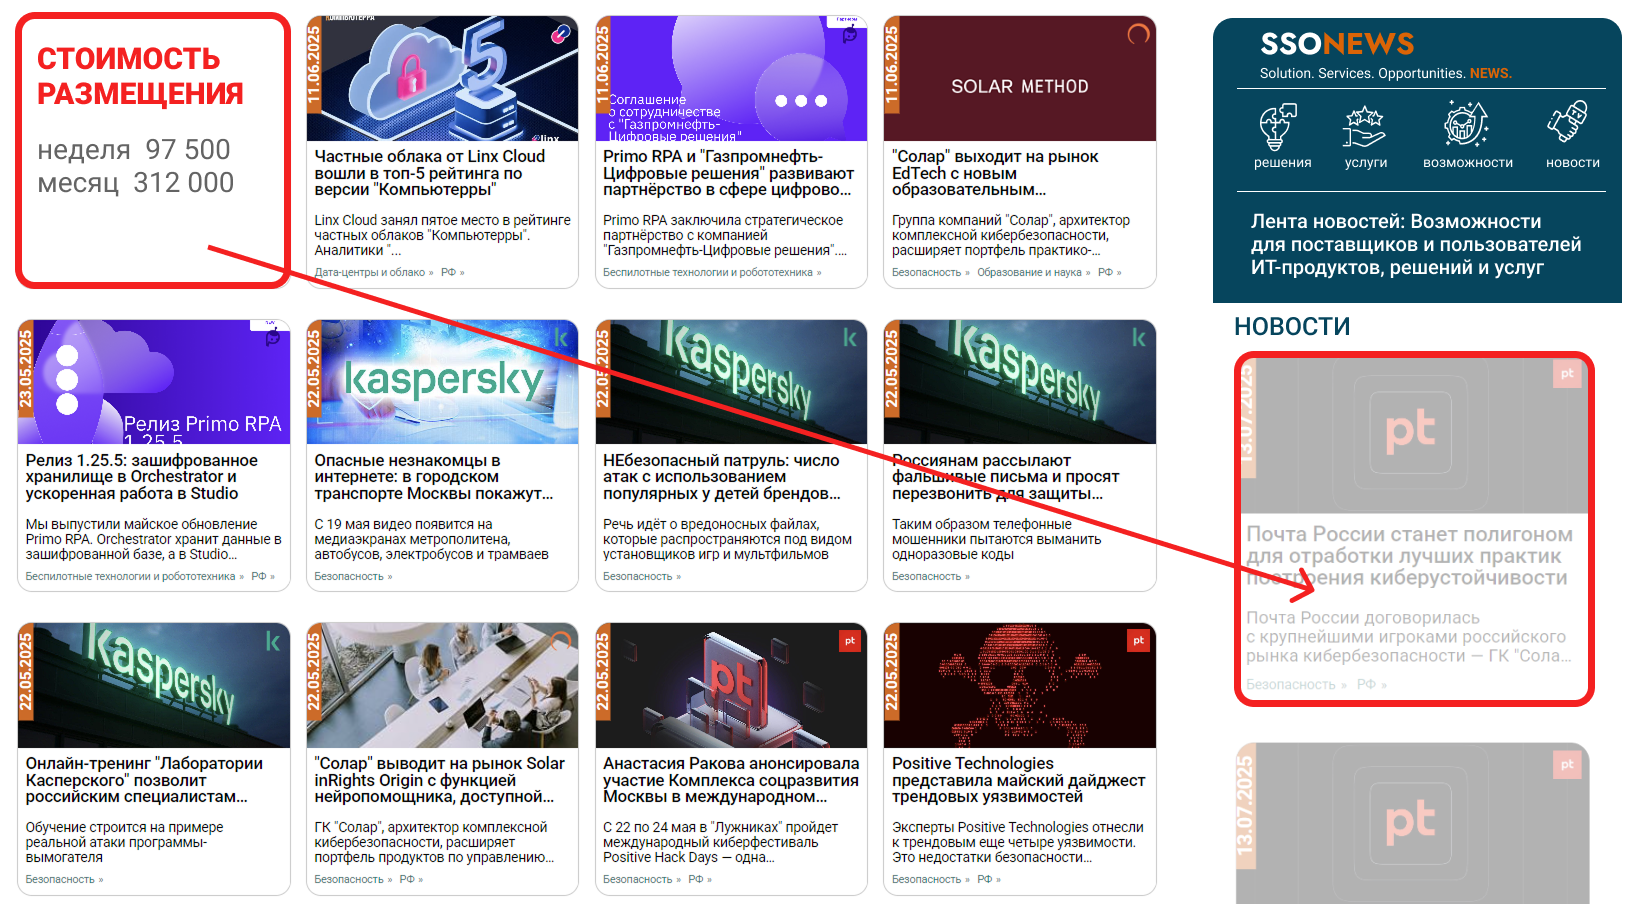Open headline Частные облака от Linx Cloud
This screenshot has height=904, width=1635.
pos(430,173)
